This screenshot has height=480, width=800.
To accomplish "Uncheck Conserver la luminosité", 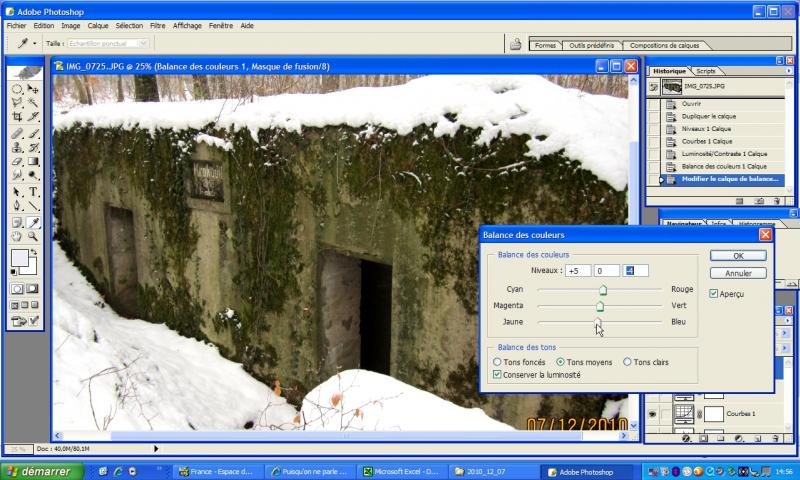I will (x=497, y=374).
